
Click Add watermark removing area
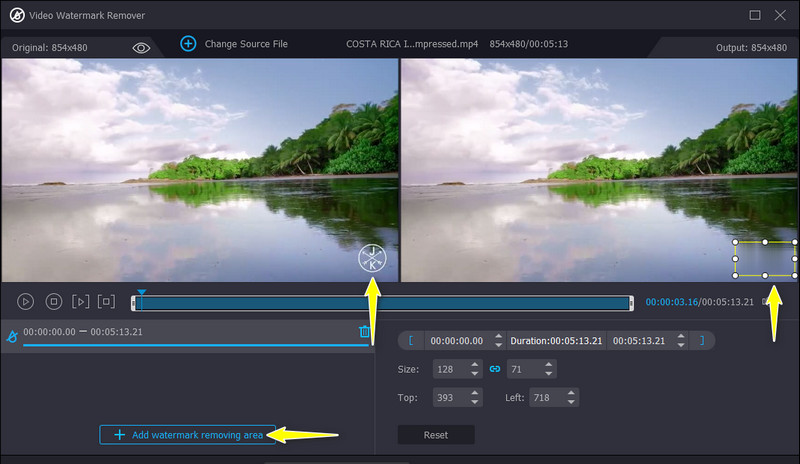click(x=188, y=435)
